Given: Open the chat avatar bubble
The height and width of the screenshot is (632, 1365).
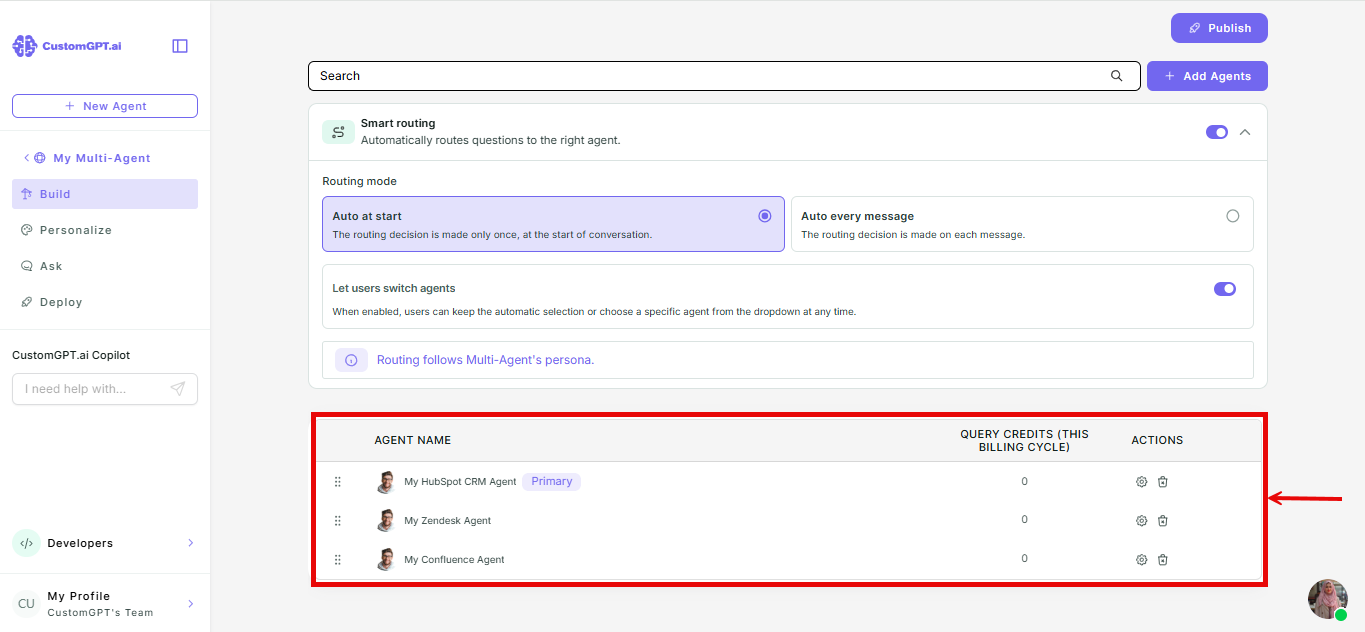Looking at the screenshot, I should tap(1328, 599).
